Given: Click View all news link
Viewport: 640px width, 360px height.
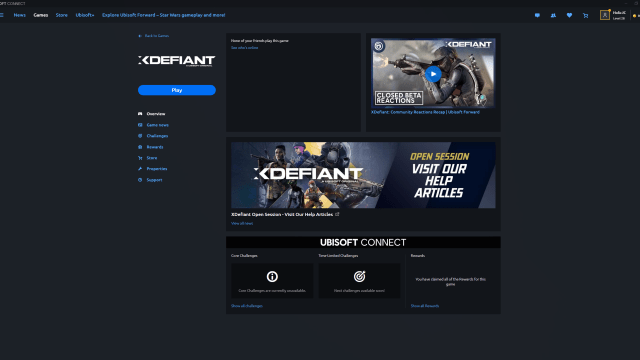Looking at the screenshot, I should click(242, 223).
